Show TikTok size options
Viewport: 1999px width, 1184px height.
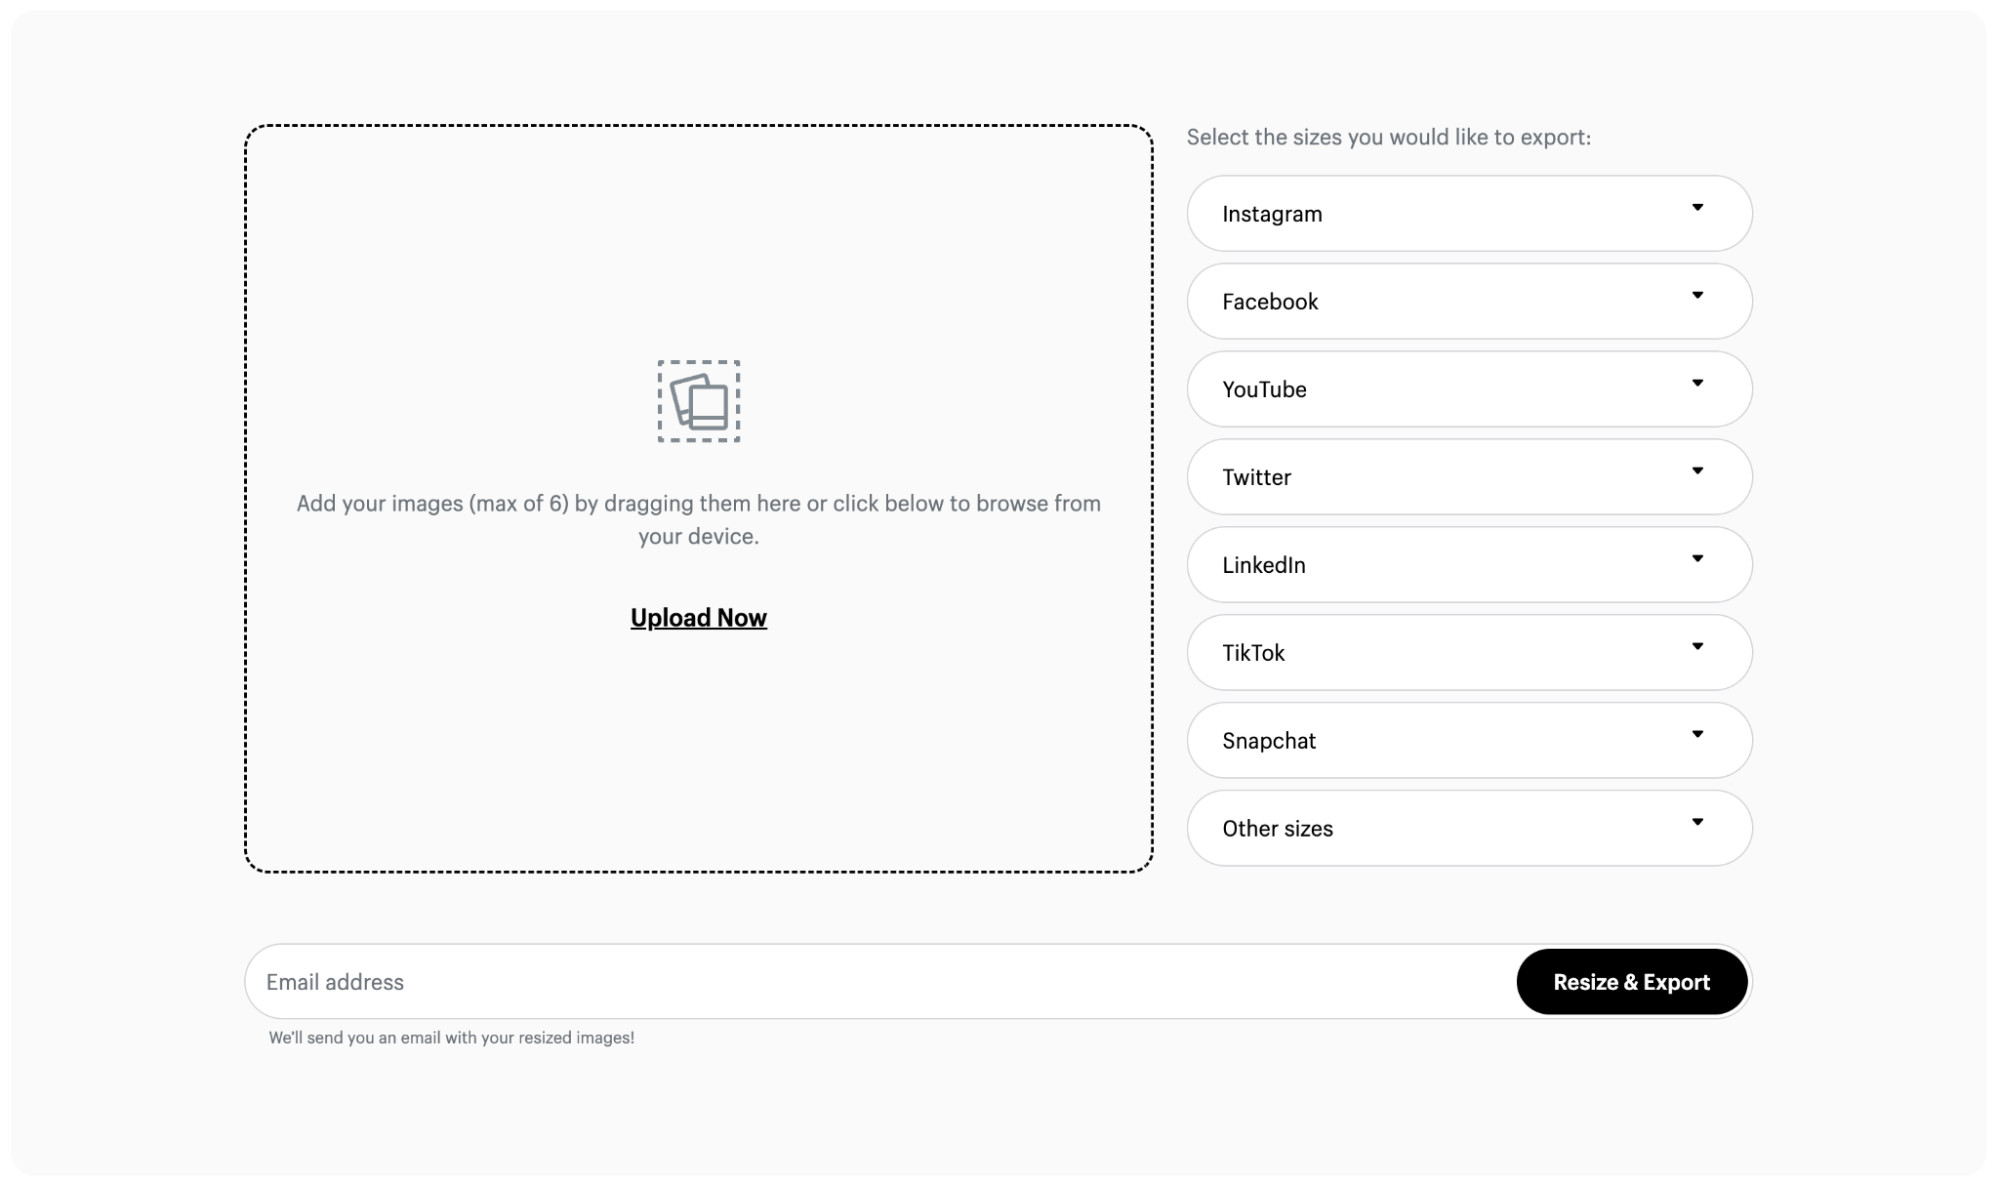(x=1469, y=652)
